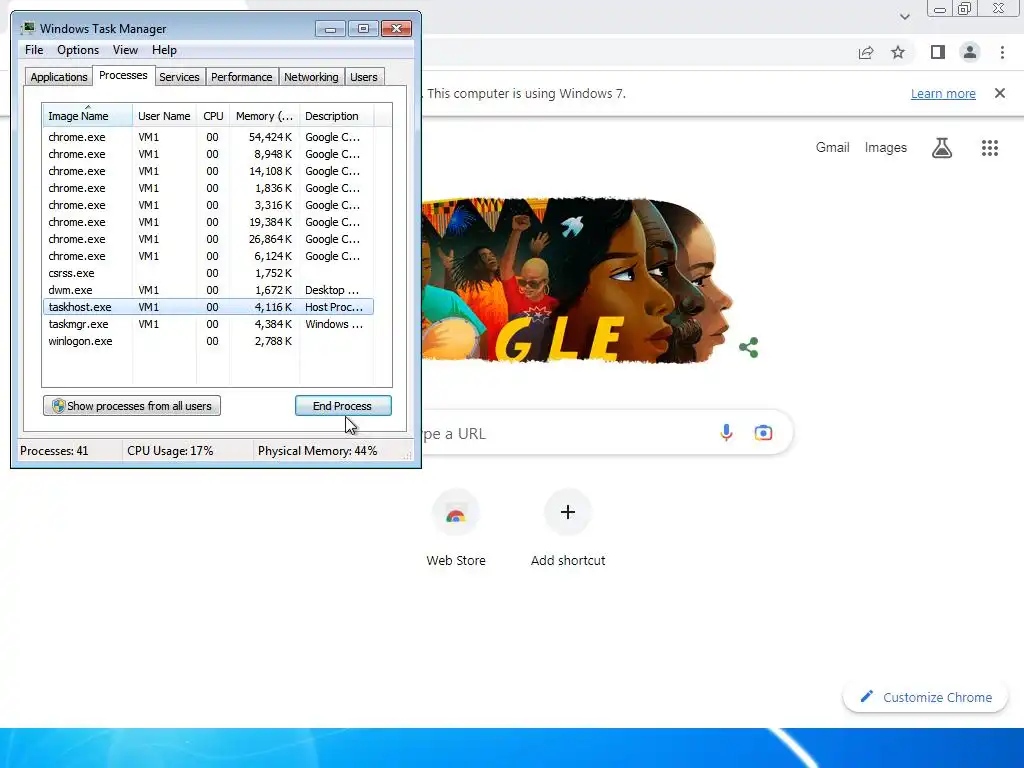Follow the Learn more link
Image resolution: width=1024 pixels, height=768 pixels.
(x=943, y=93)
